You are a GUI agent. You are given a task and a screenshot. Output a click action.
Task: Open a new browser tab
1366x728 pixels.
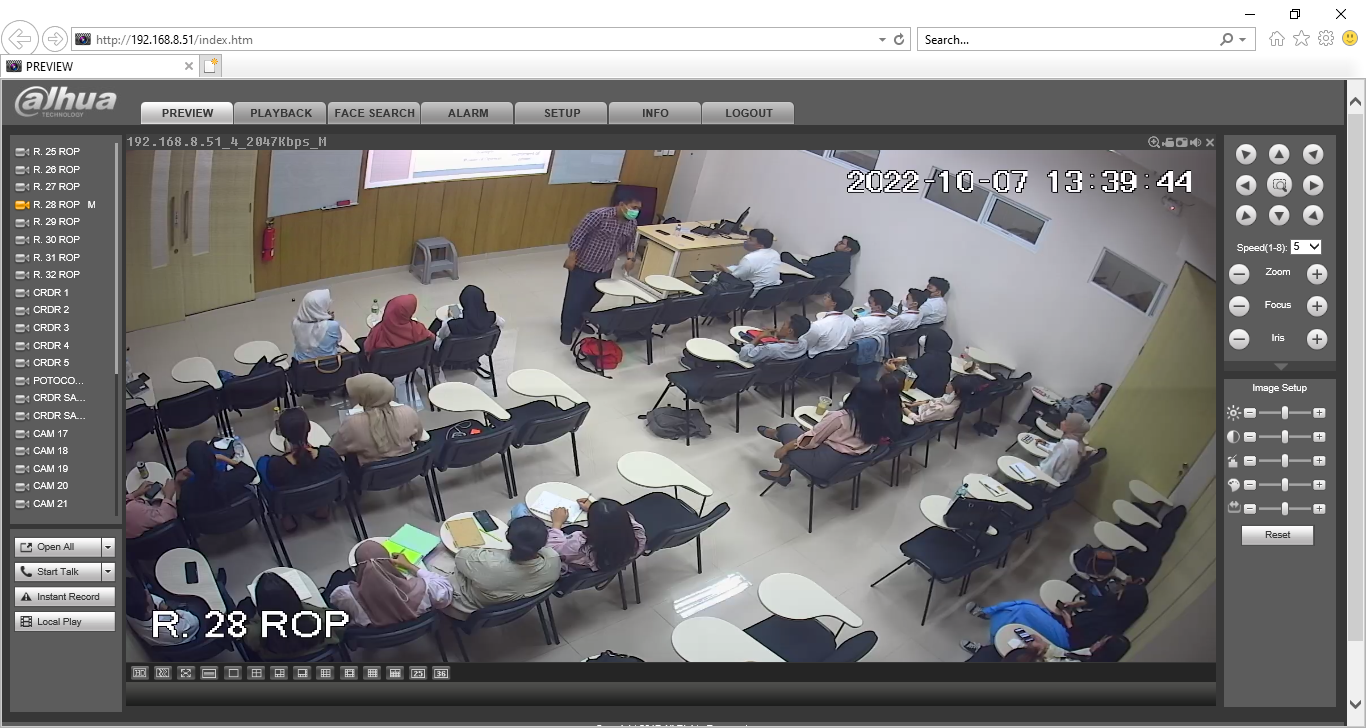click(210, 66)
